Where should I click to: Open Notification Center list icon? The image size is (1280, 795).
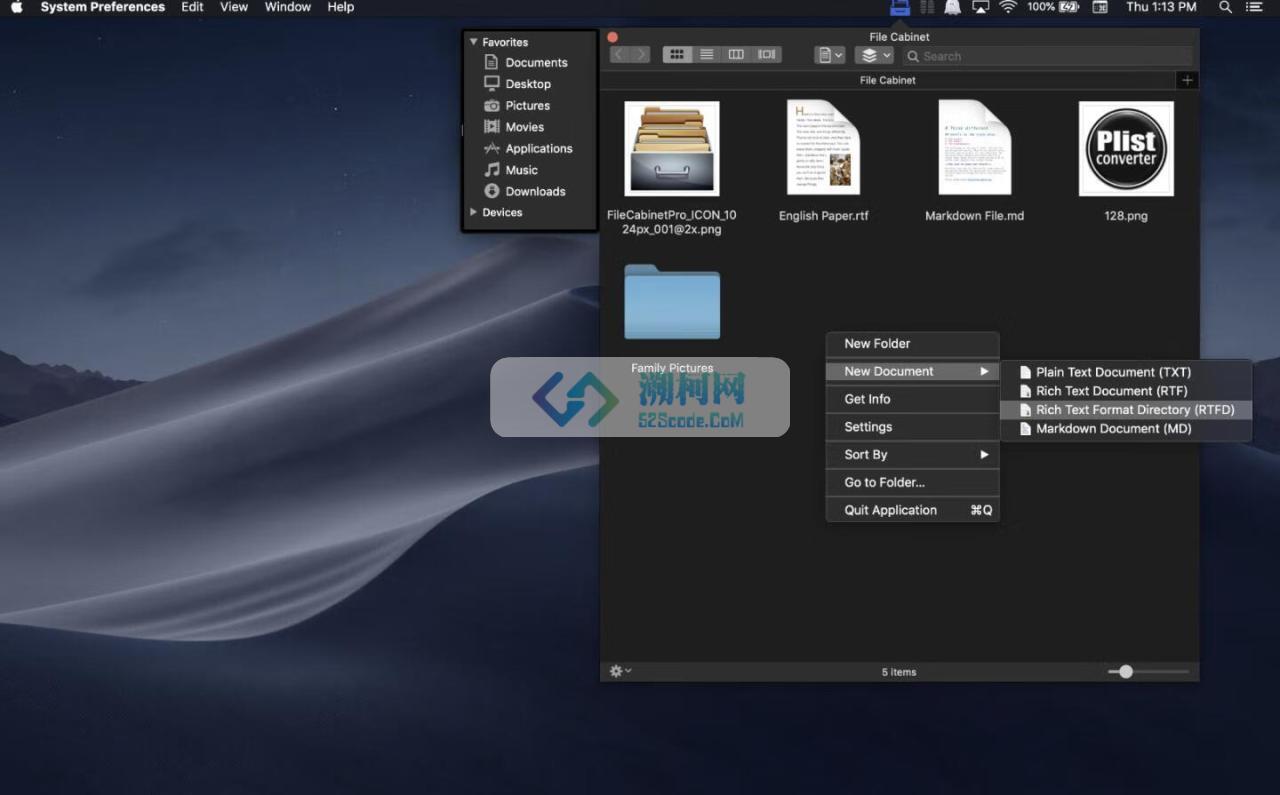point(1254,7)
